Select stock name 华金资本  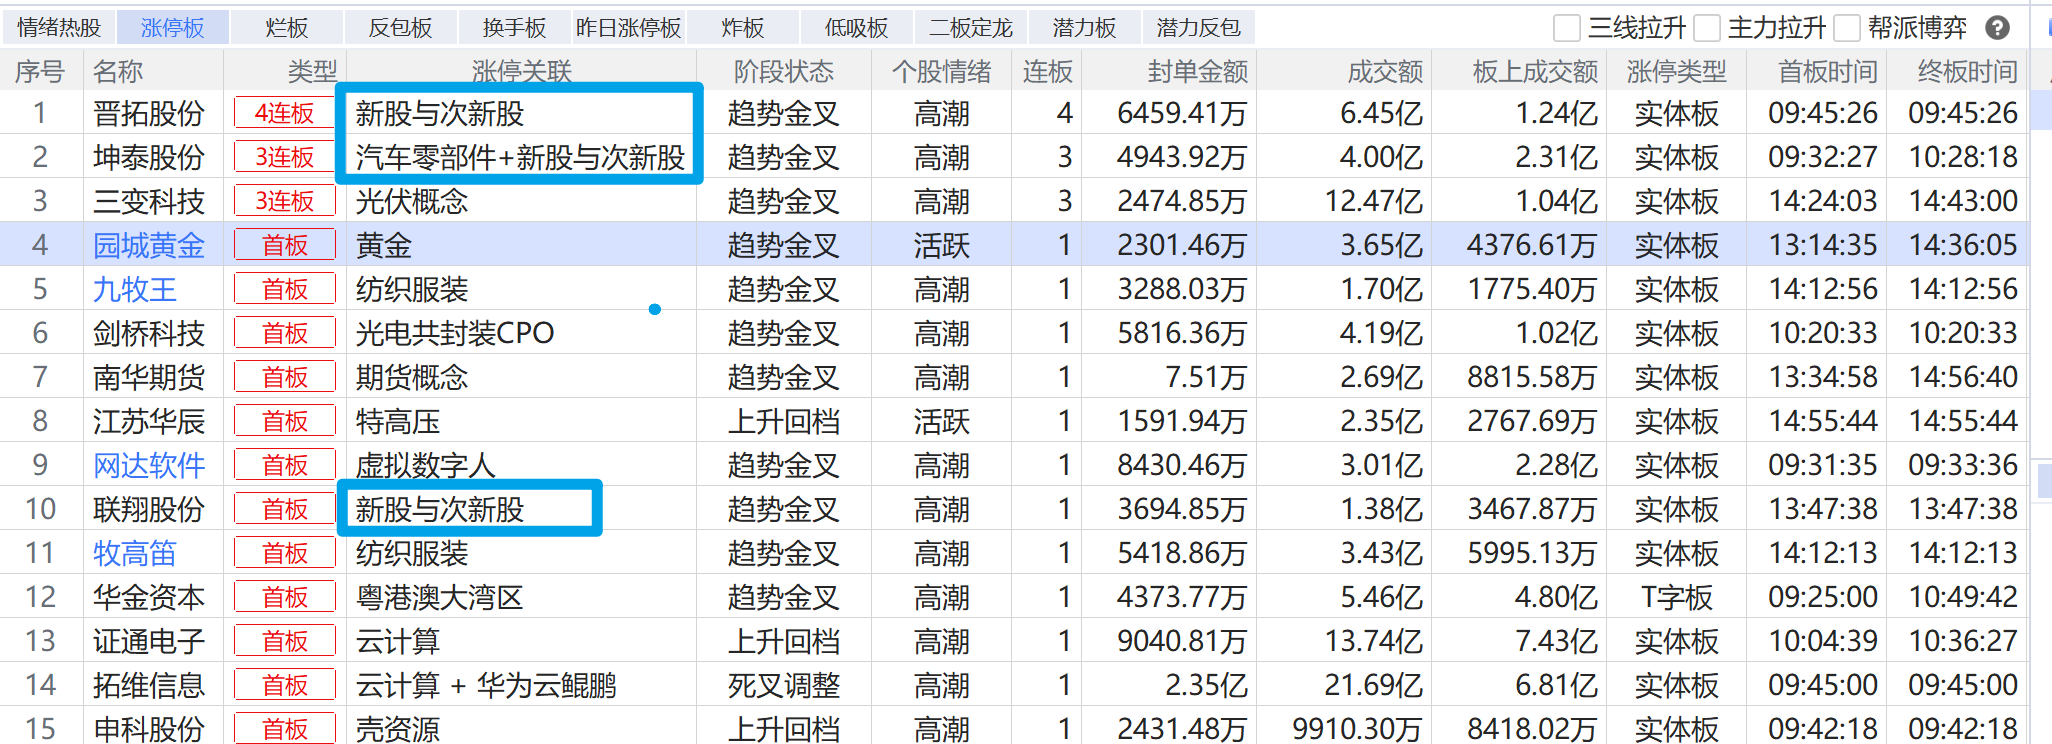coord(149,598)
